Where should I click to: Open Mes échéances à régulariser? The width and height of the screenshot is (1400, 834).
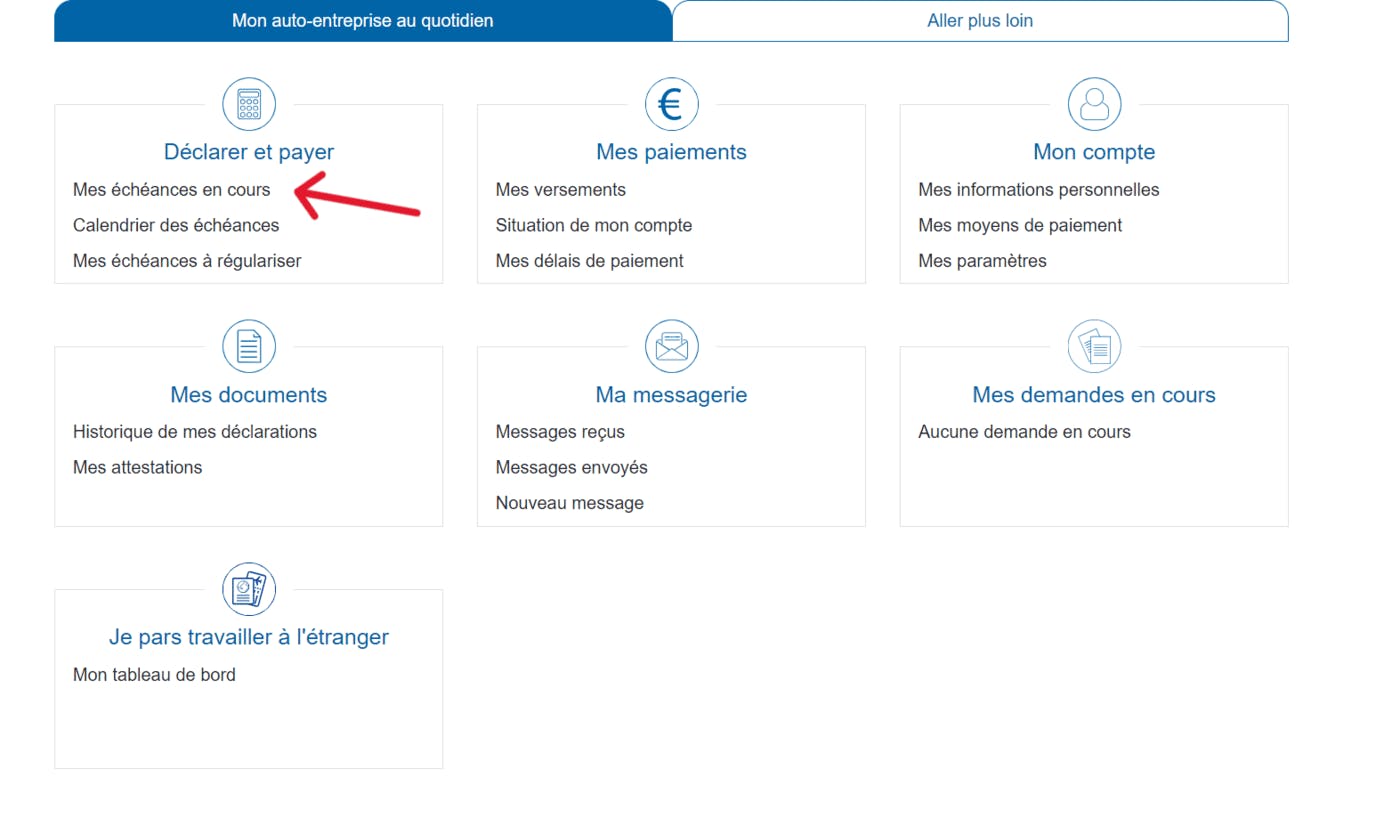pyautogui.click(x=187, y=260)
